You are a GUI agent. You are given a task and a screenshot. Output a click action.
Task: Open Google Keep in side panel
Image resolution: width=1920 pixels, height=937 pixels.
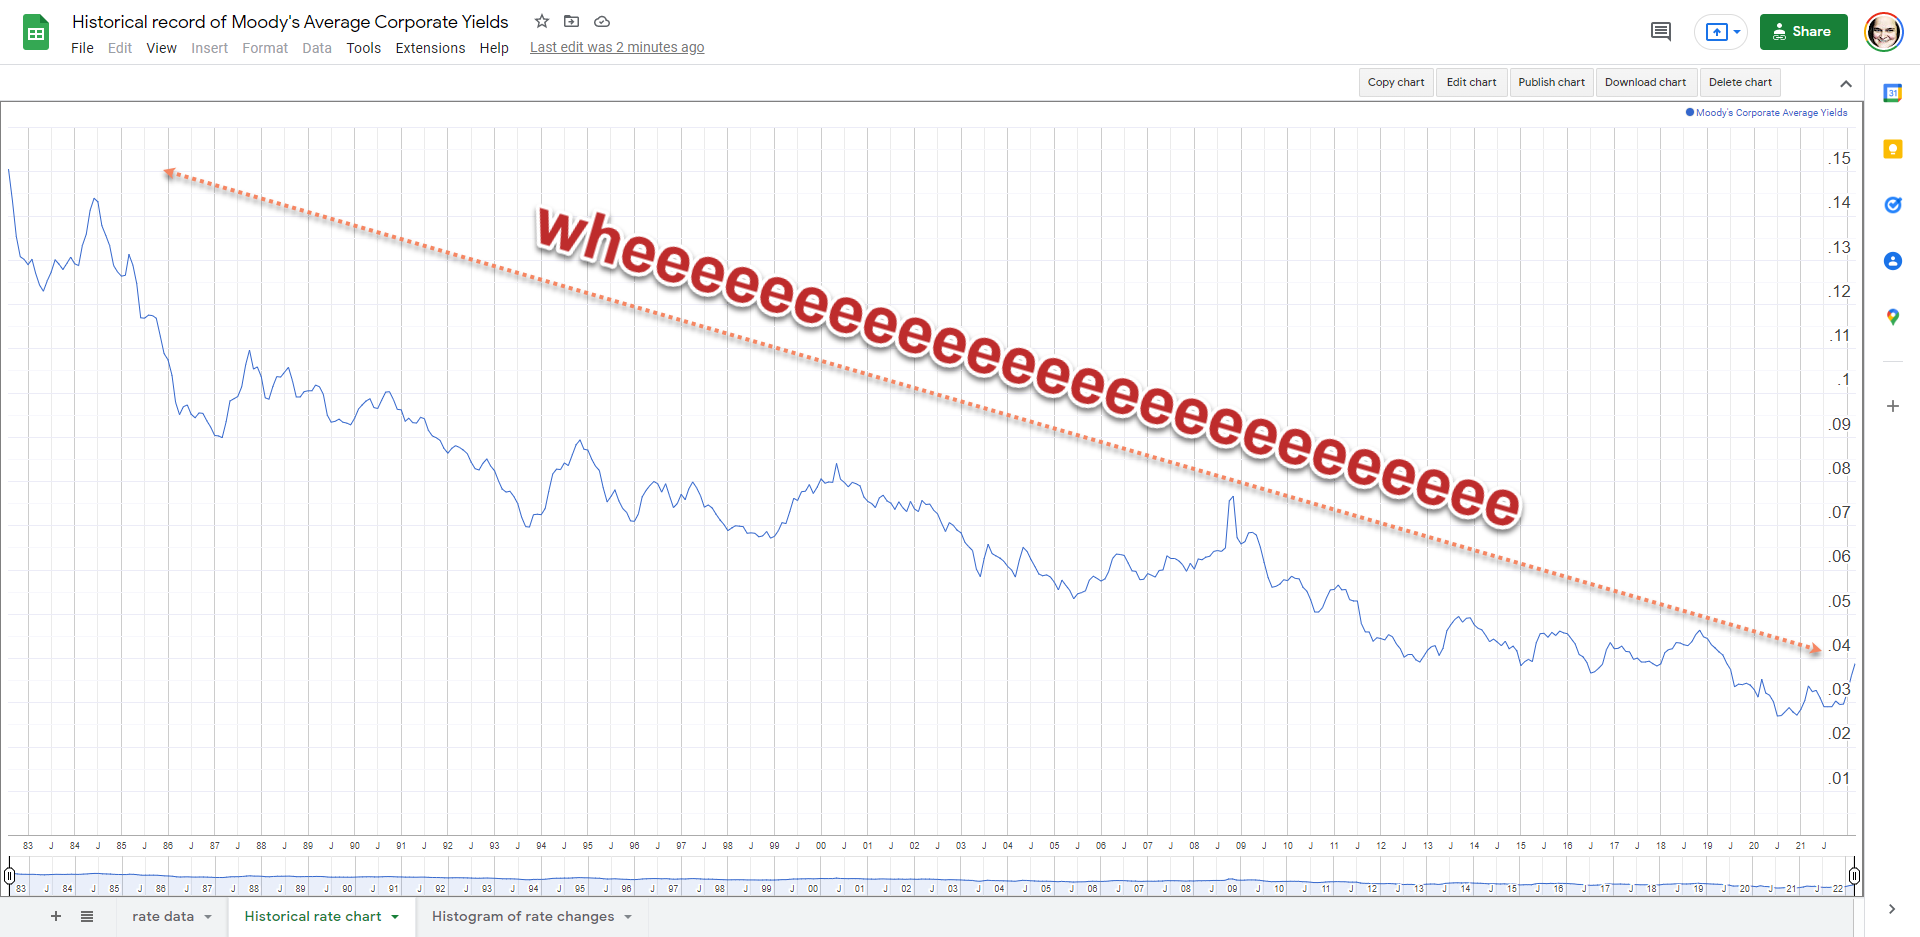point(1892,149)
